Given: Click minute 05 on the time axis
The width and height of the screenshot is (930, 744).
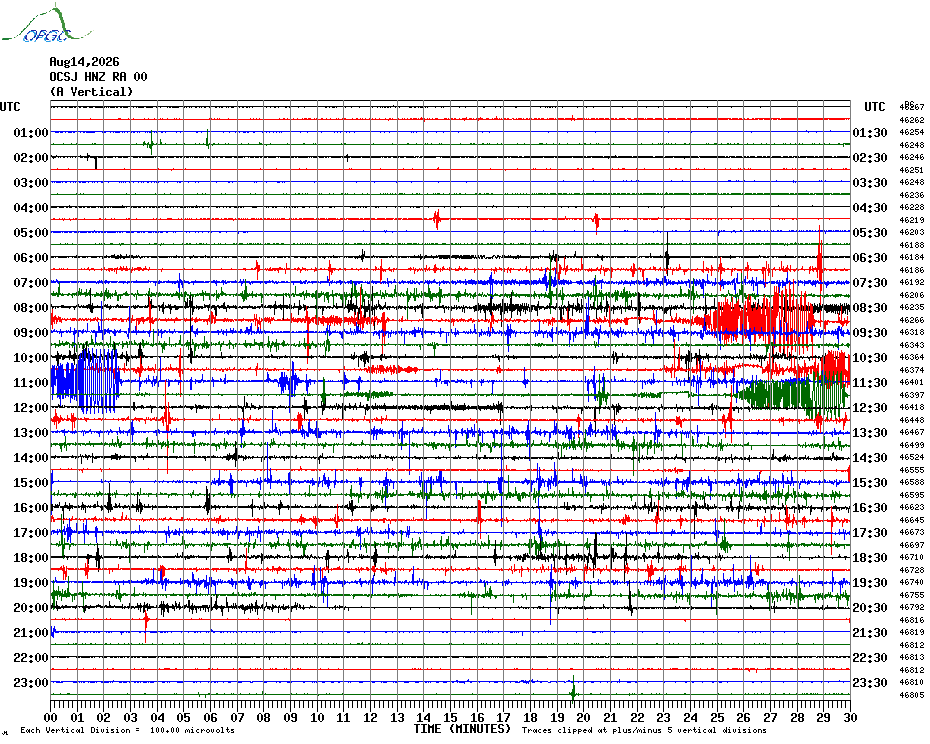Looking at the screenshot, I should [x=184, y=718].
